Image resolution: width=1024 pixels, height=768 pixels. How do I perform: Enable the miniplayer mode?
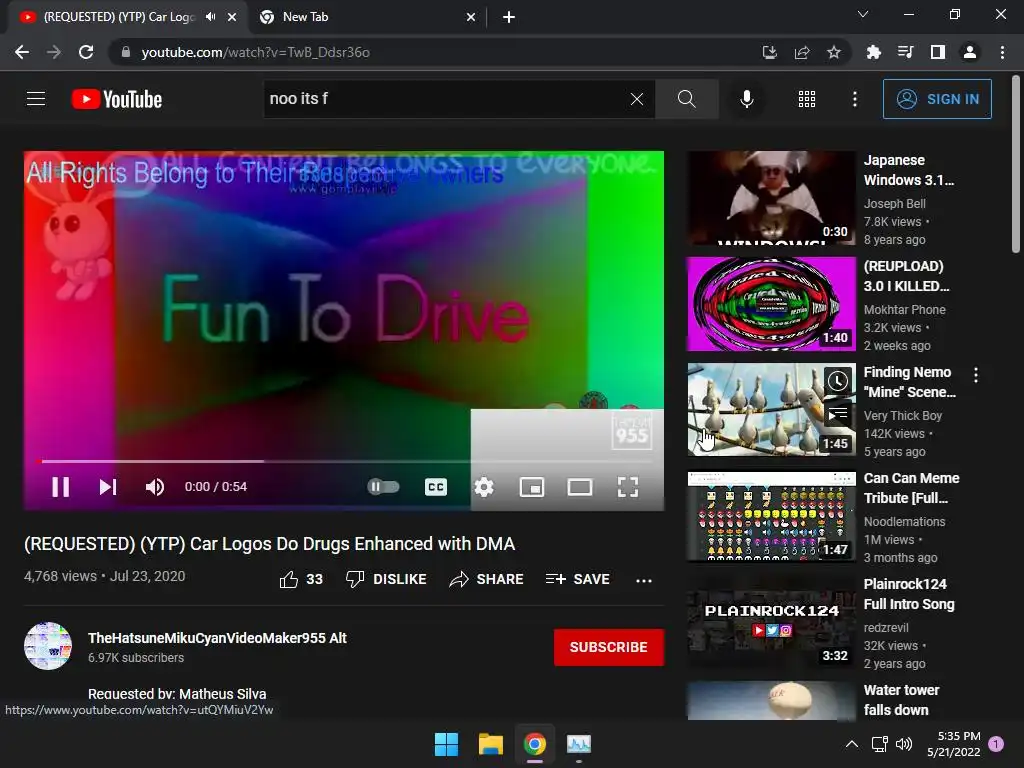(x=532, y=487)
